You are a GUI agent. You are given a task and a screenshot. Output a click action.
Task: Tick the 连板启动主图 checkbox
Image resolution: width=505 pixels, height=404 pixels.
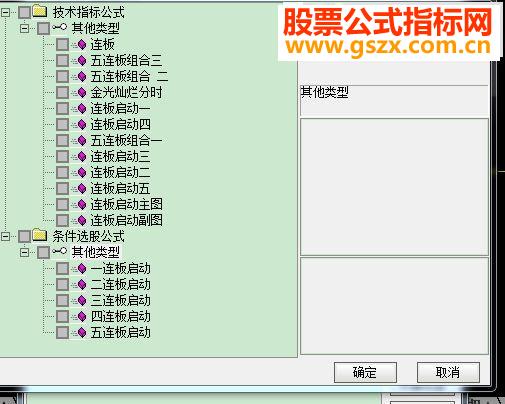click(62, 204)
